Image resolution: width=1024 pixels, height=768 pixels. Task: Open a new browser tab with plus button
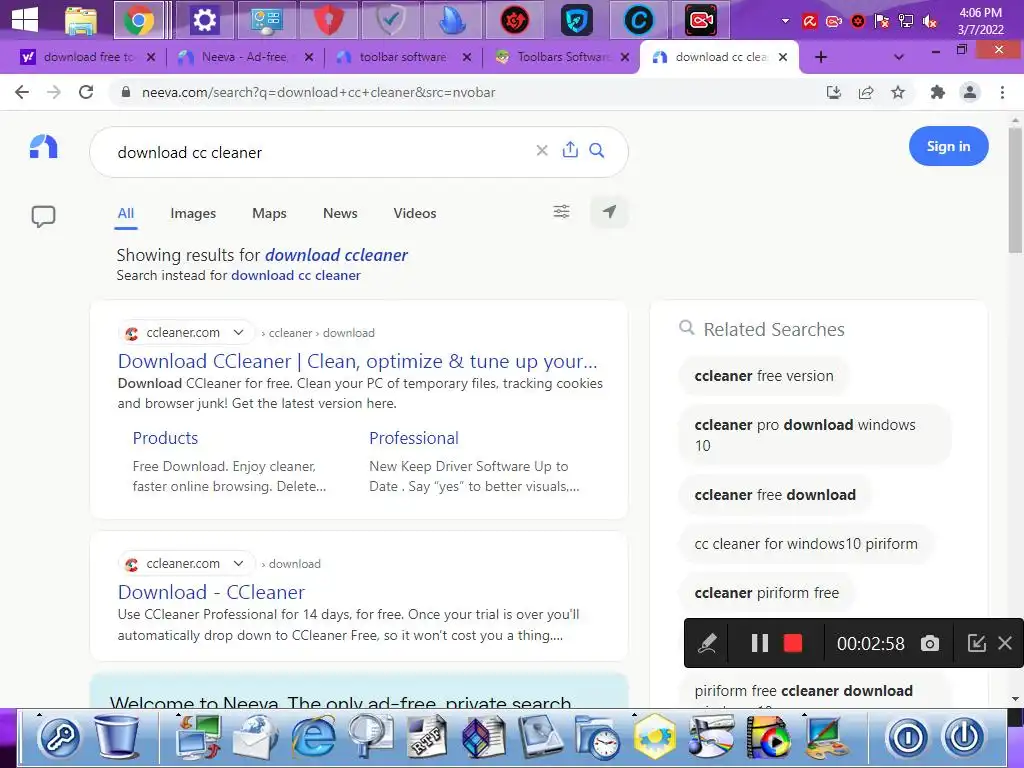(821, 57)
